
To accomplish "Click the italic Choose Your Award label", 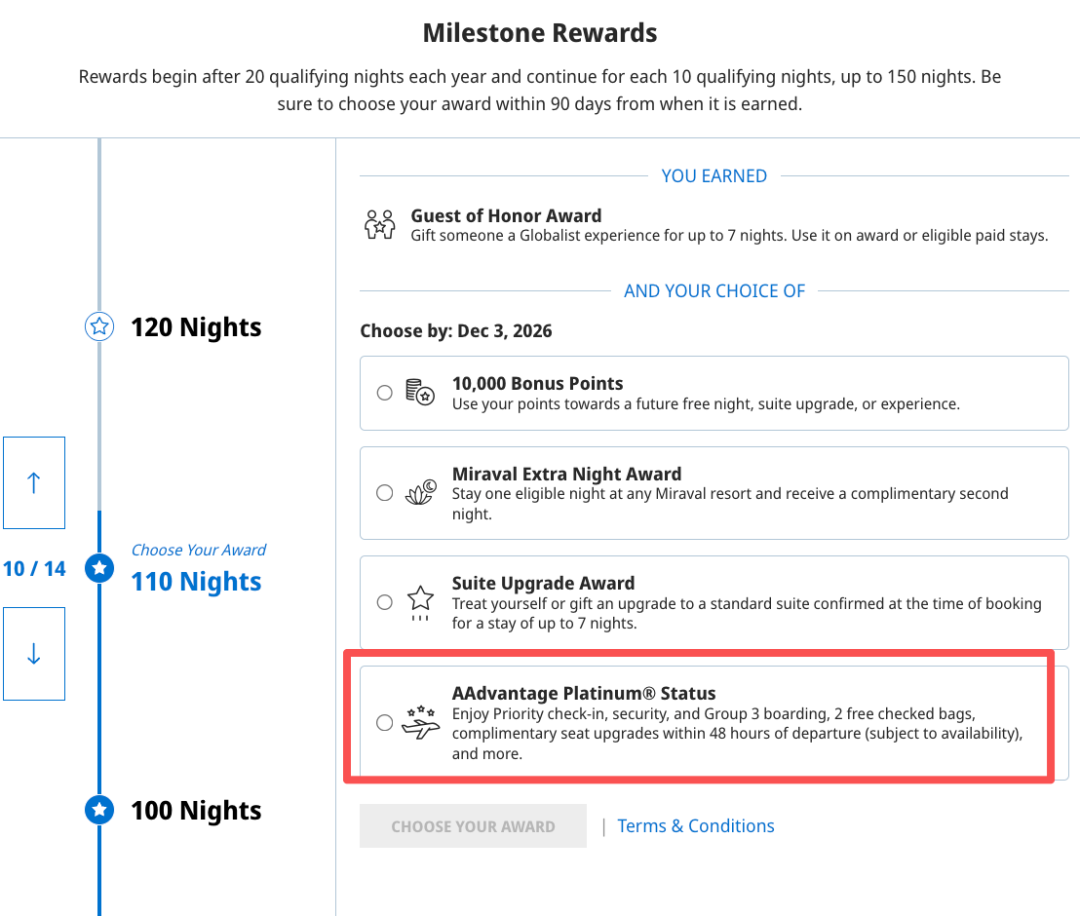I will [x=198, y=550].
